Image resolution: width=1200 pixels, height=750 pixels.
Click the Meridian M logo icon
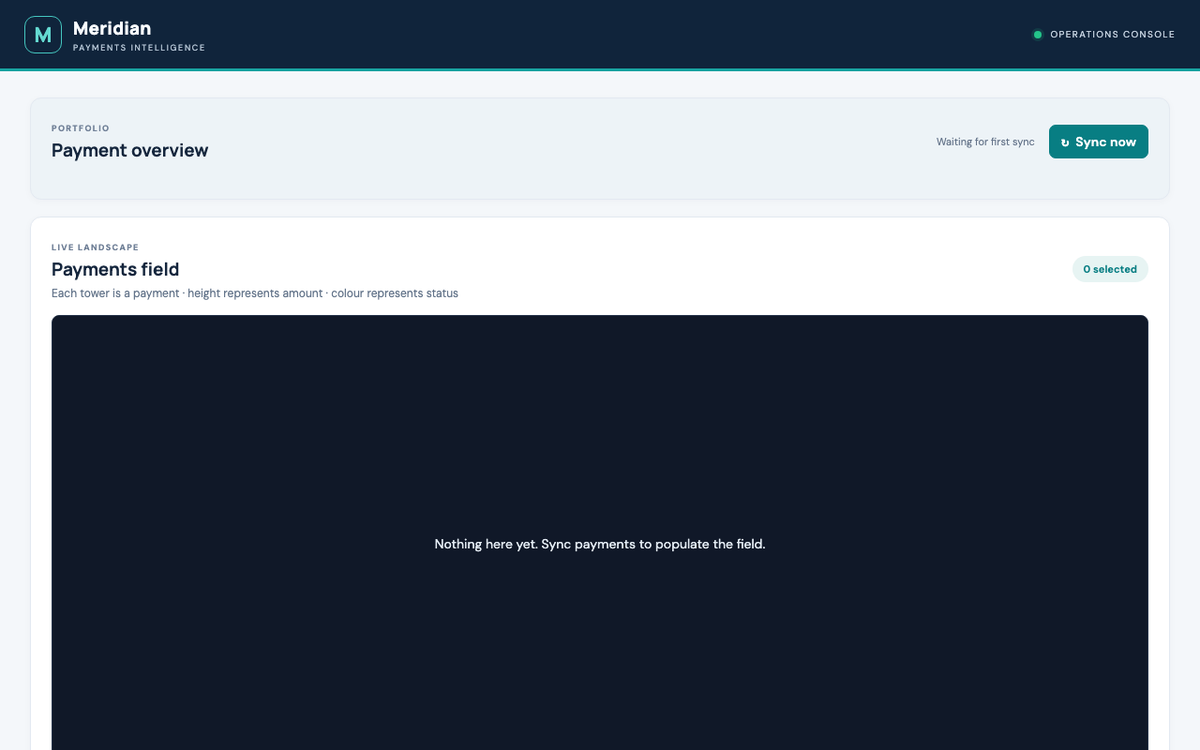(x=43, y=35)
